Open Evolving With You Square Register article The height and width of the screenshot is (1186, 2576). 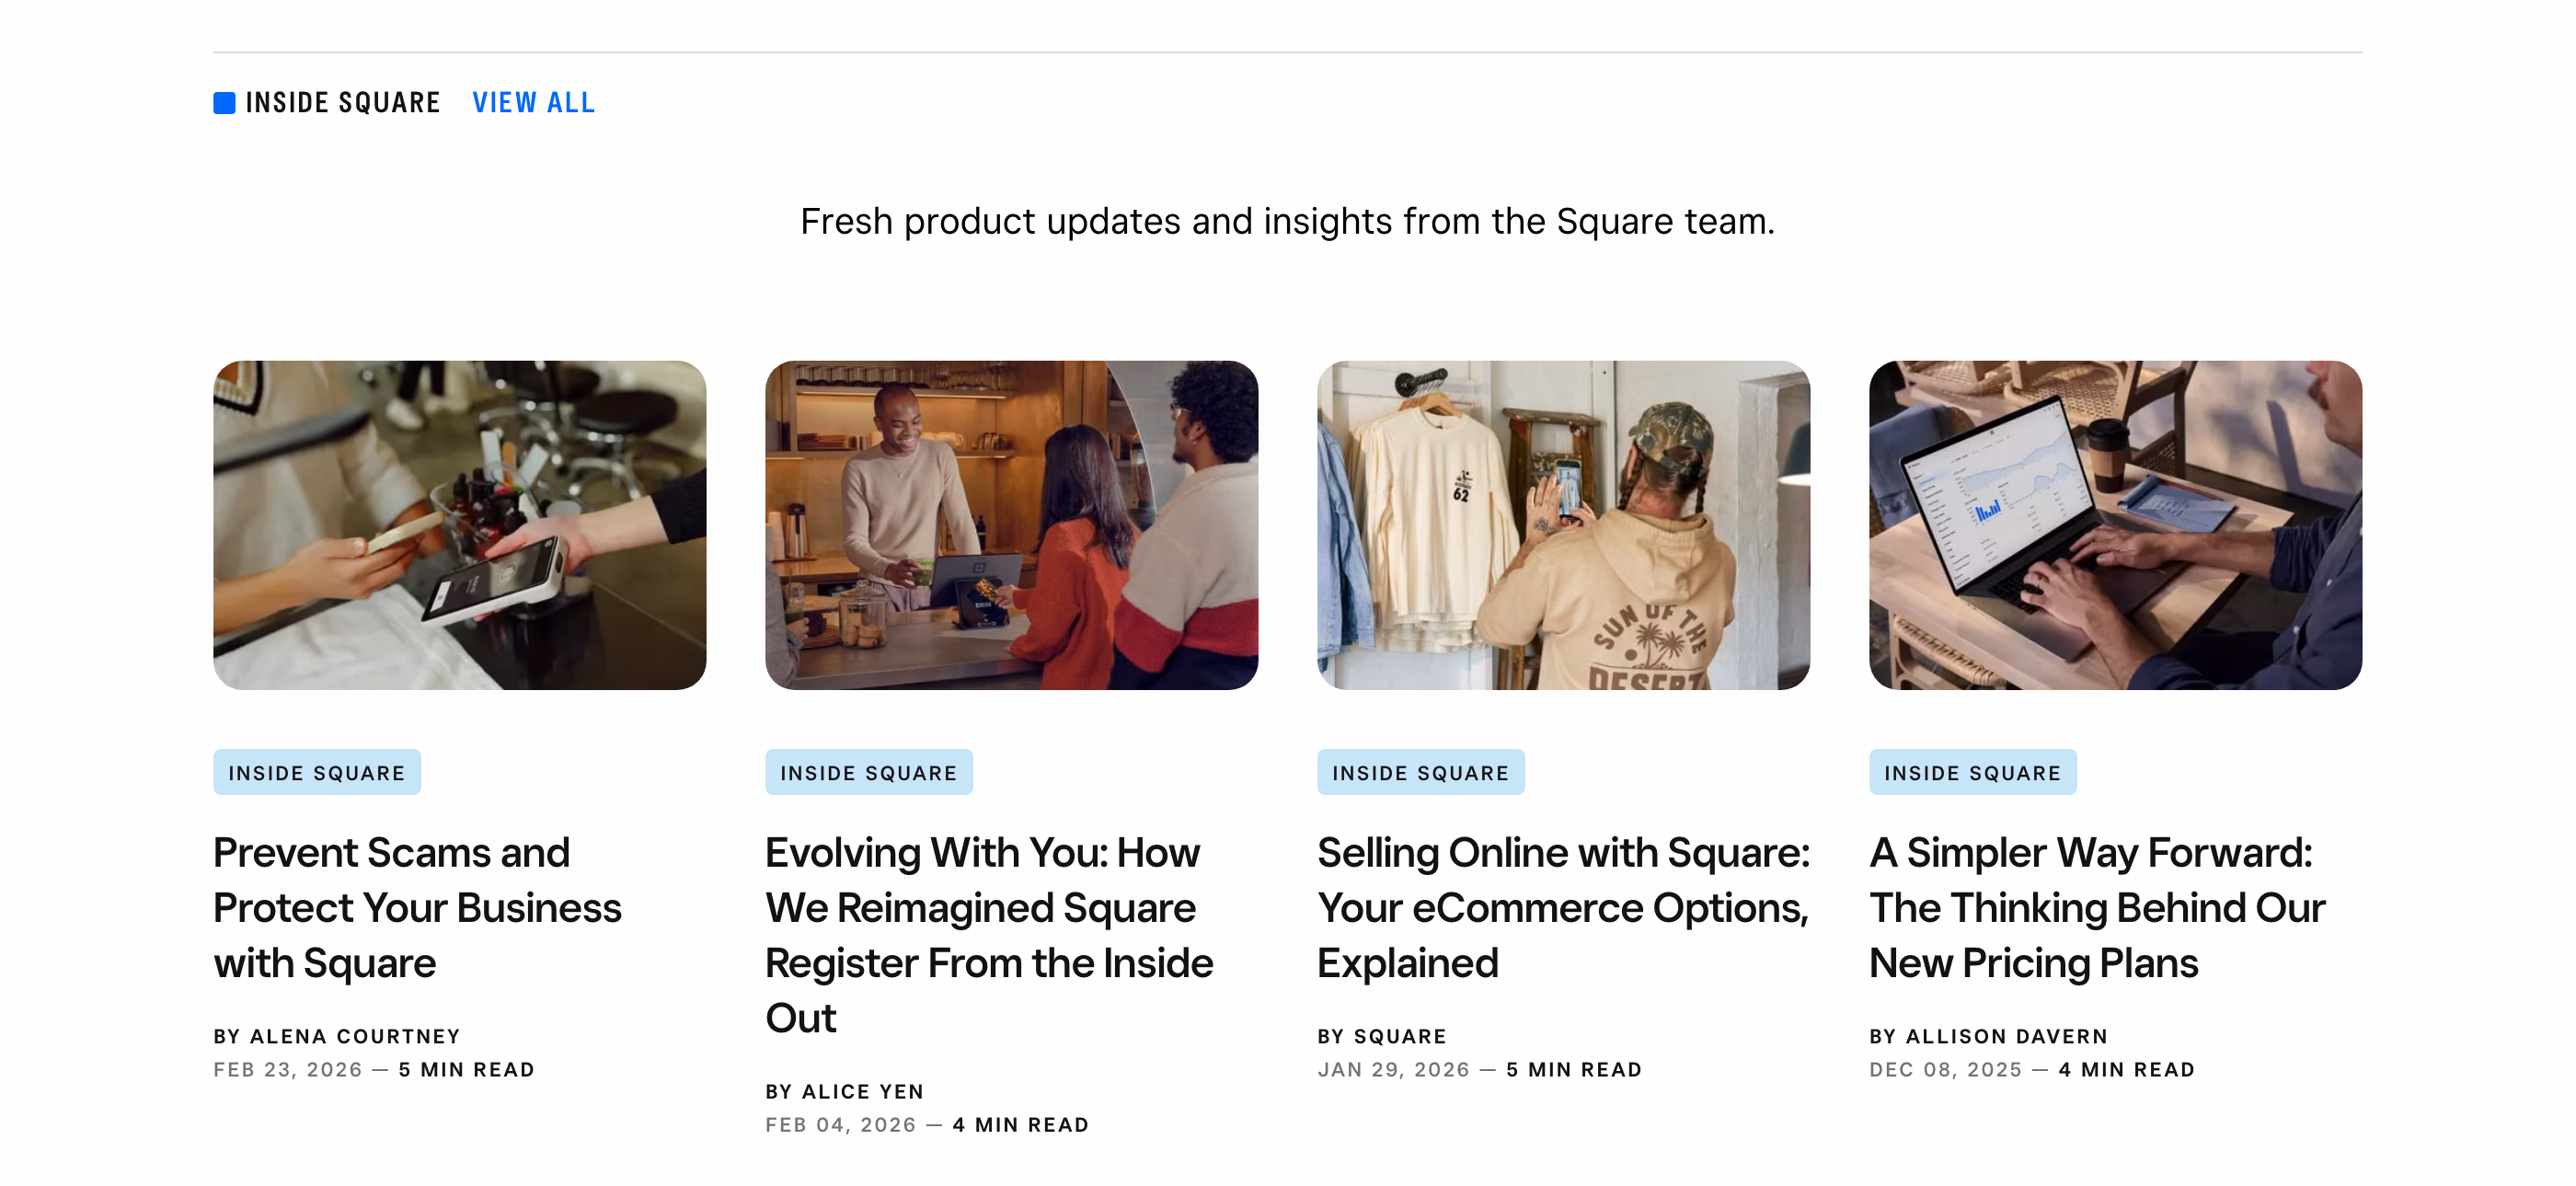click(x=989, y=935)
